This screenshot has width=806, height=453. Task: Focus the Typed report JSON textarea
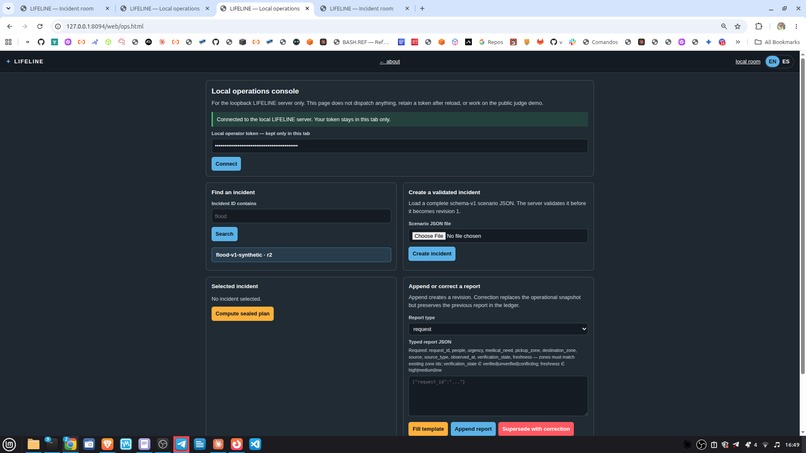coord(498,396)
